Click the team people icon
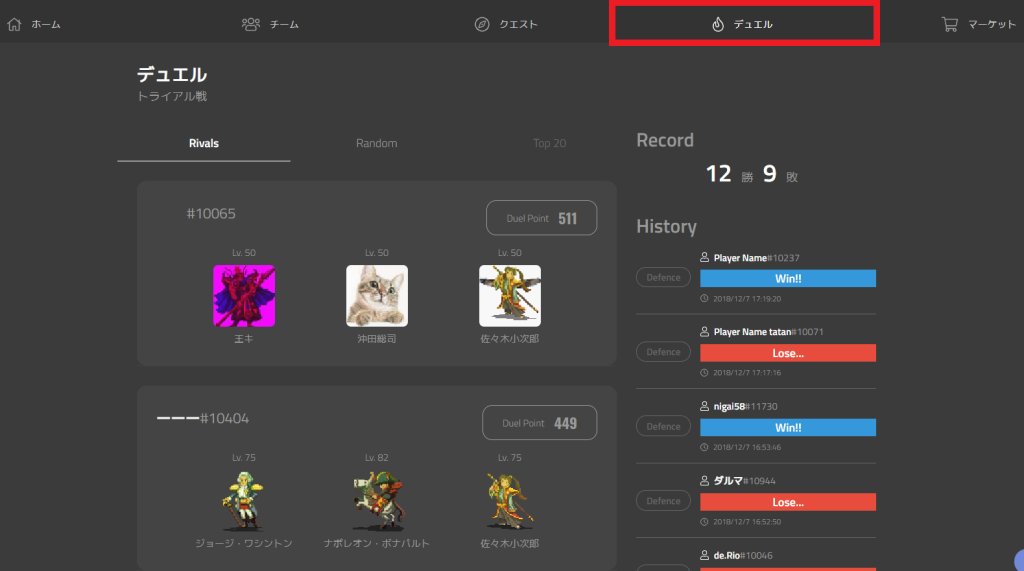Viewport: 1024px width, 571px height. pos(251,24)
